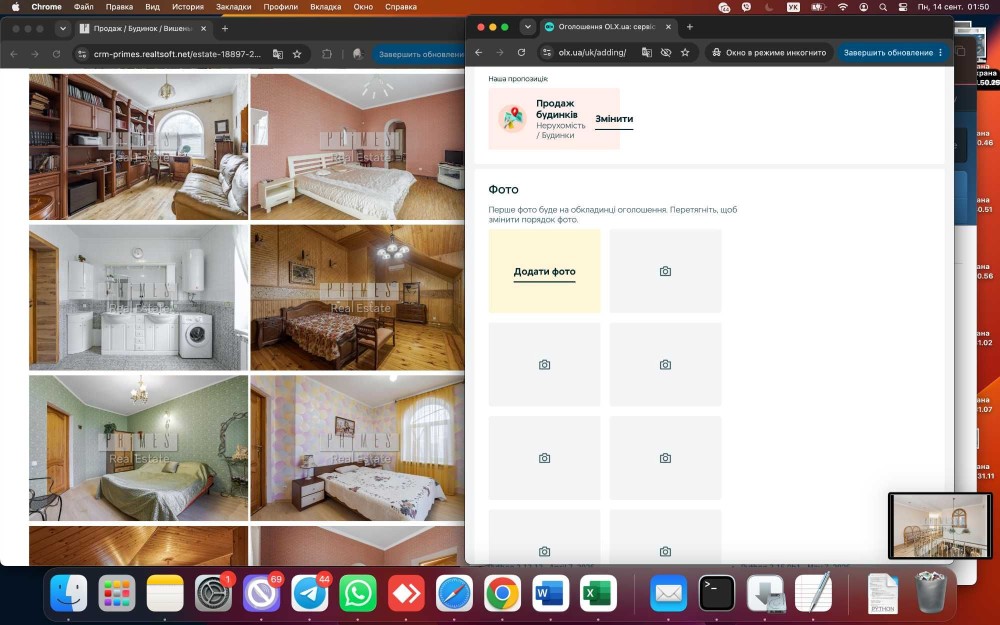The image size is (1000, 625).
Task: Click the Змінити category link
Action: [614, 119]
